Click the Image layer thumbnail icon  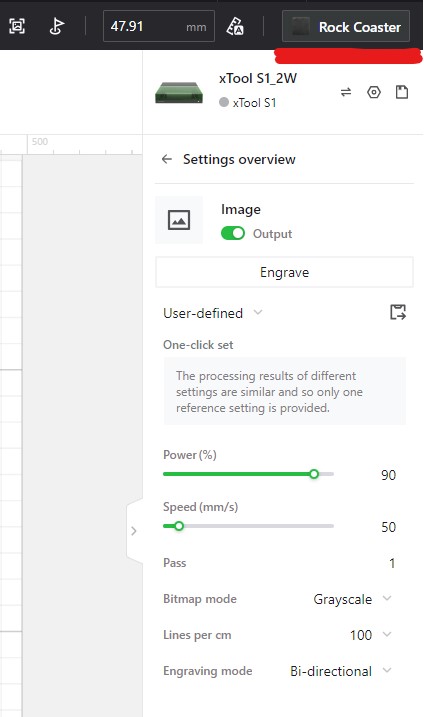179,220
